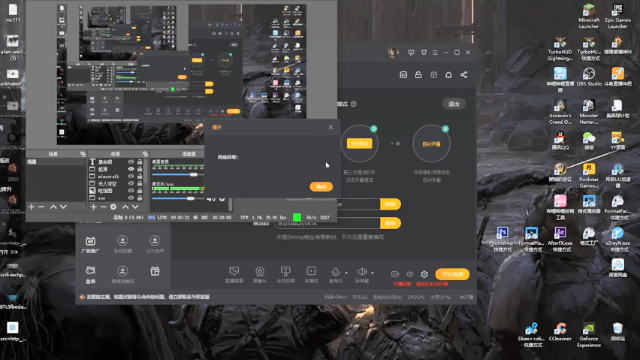
Task: Move selected source down with chevron arrow
Action: coord(135,207)
